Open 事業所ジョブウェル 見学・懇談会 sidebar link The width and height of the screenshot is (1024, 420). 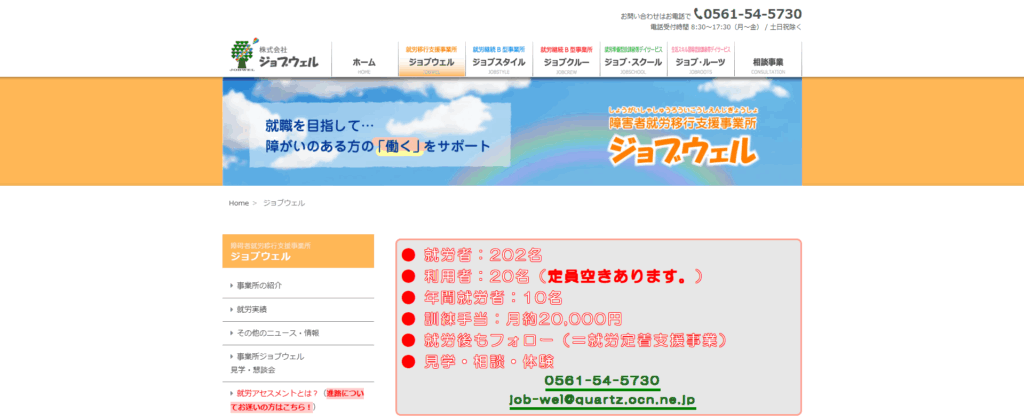point(298,363)
